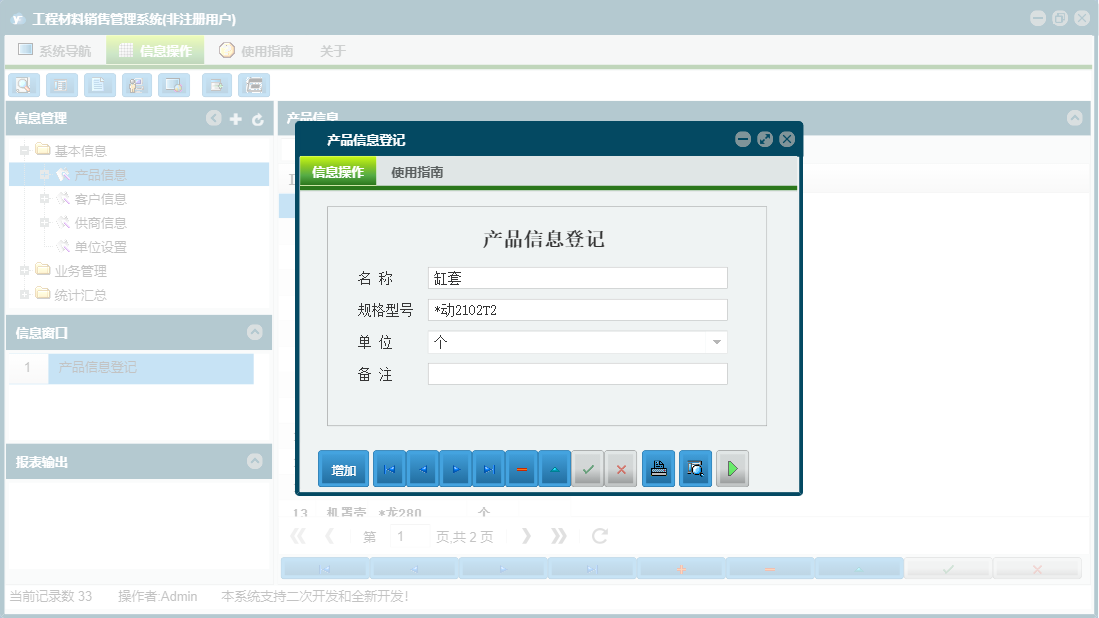This screenshot has height=618, width=1099.
Task: Click inside the 备注 input field
Action: coord(577,374)
